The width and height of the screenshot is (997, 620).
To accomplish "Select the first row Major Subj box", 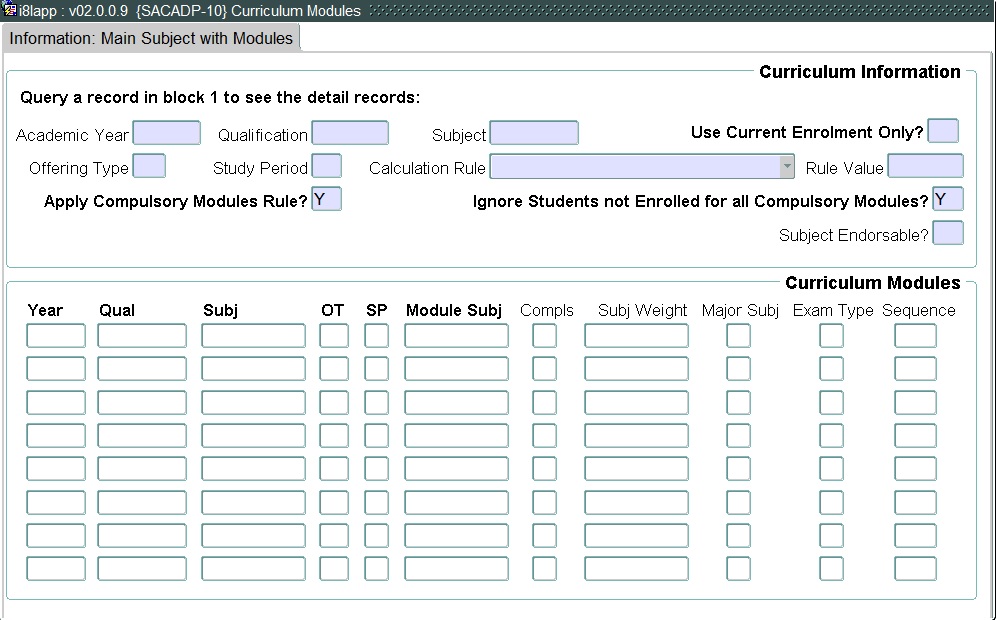I will pyautogui.click(x=738, y=336).
